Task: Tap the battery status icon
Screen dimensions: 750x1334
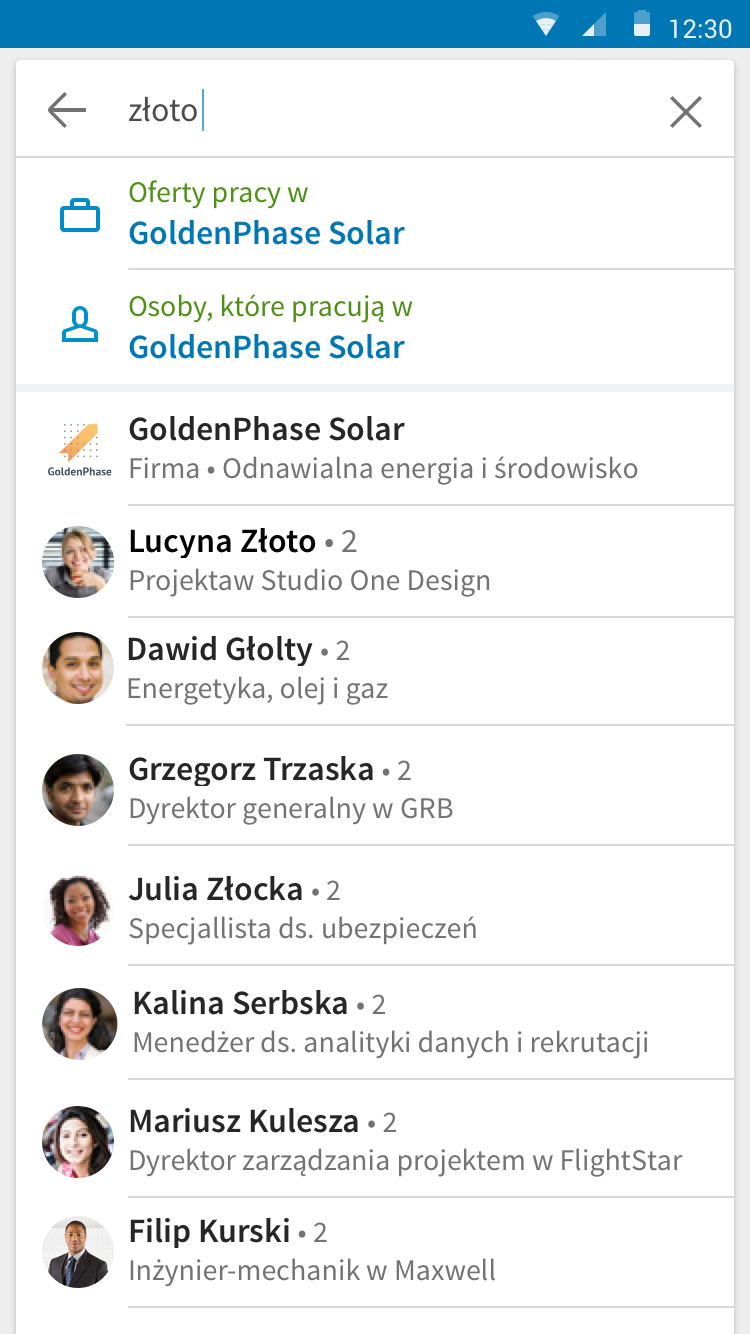Action: [642, 25]
